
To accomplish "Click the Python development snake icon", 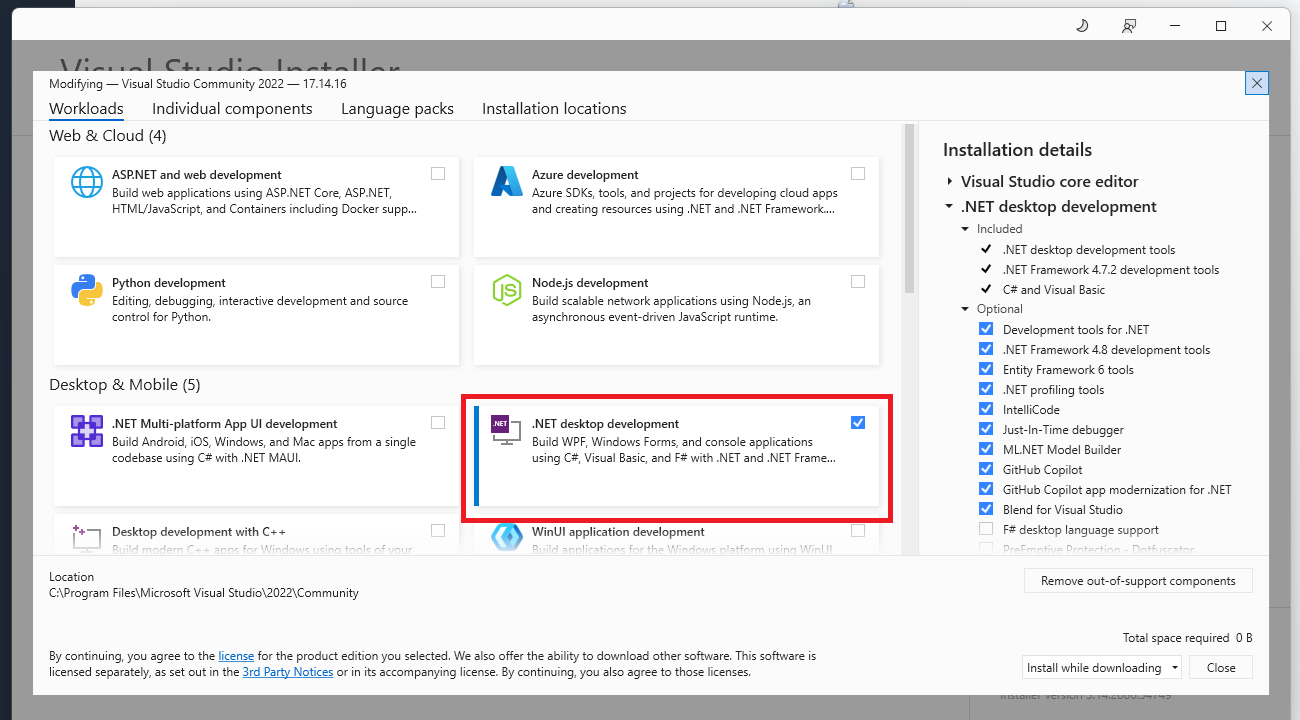I will (87, 290).
